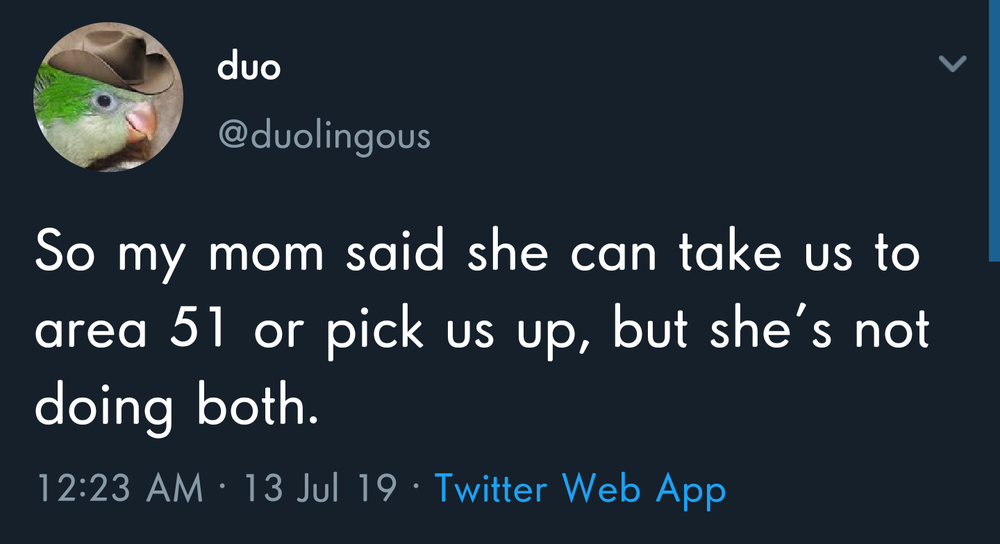The width and height of the screenshot is (1000, 544).
Task: Click the blue scrollbar strip at right edge
Action: (x=994, y=131)
